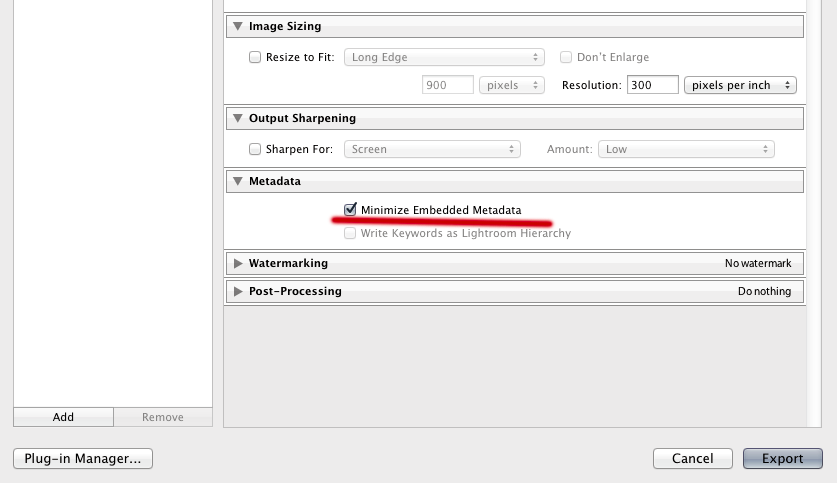The width and height of the screenshot is (837, 483).
Task: Click the Resolution input field
Action: point(652,85)
